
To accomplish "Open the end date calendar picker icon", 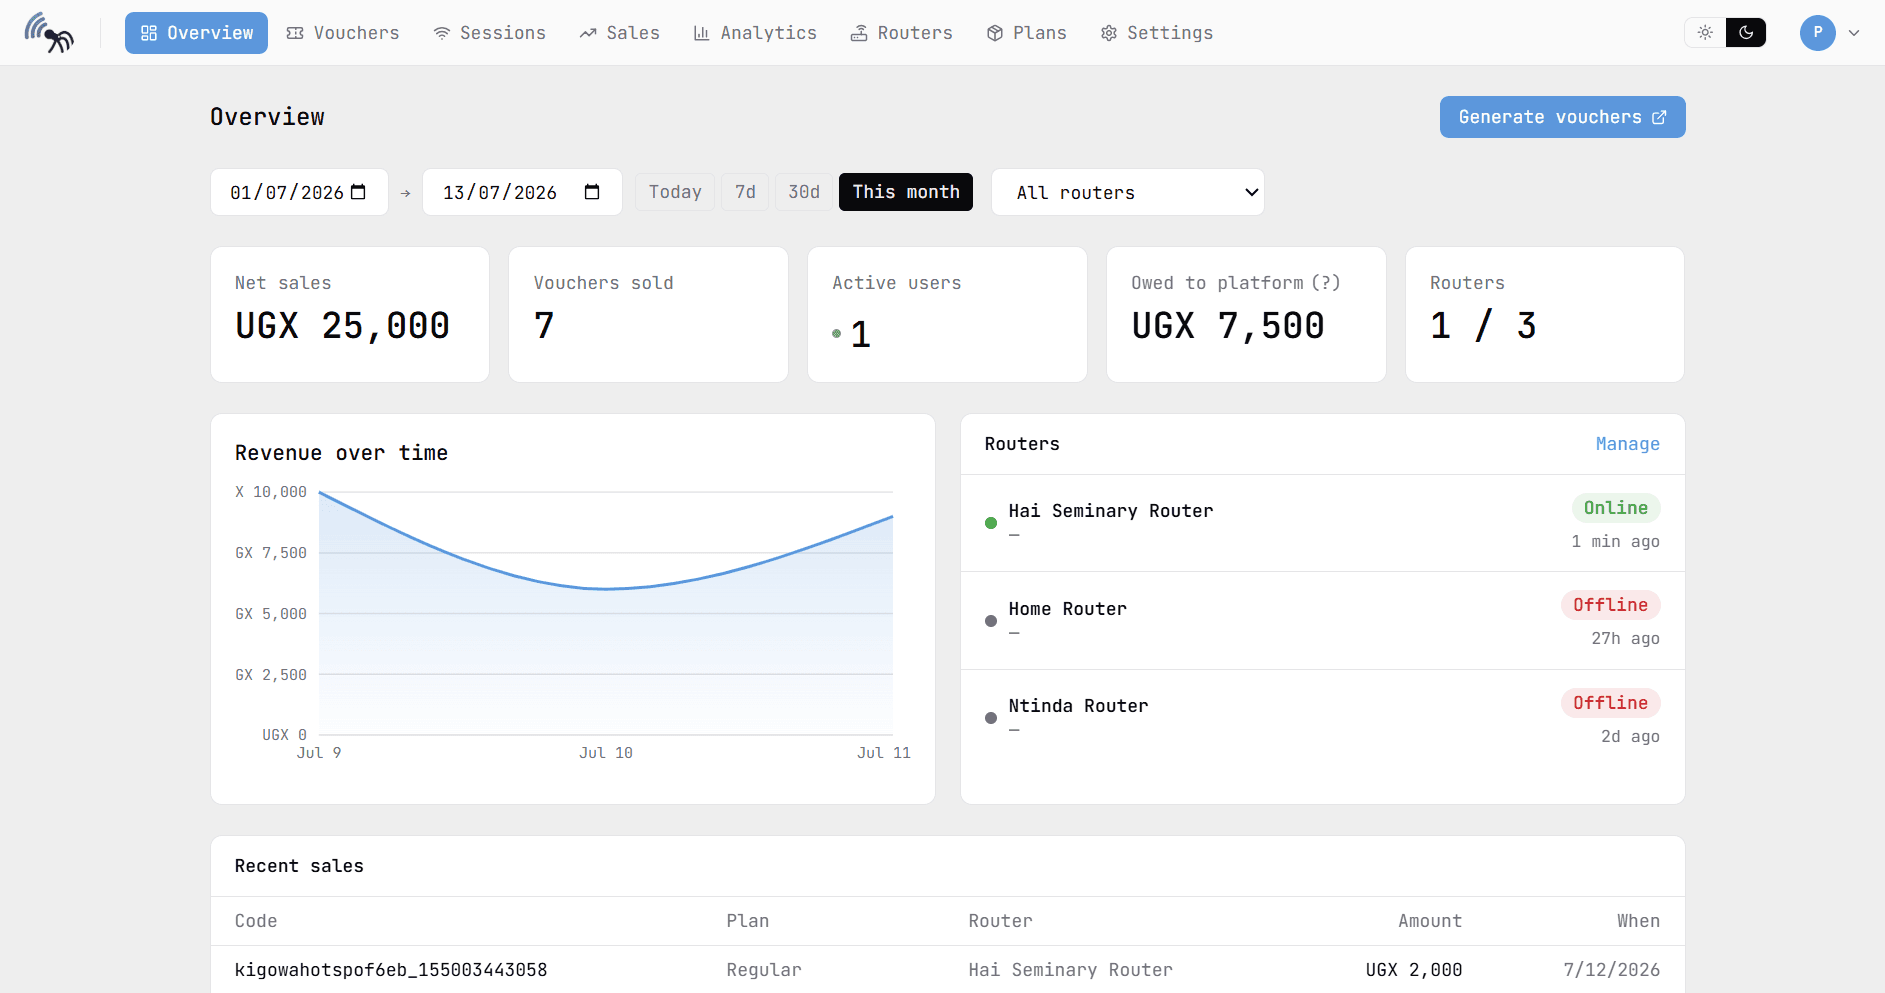I will [x=592, y=192].
